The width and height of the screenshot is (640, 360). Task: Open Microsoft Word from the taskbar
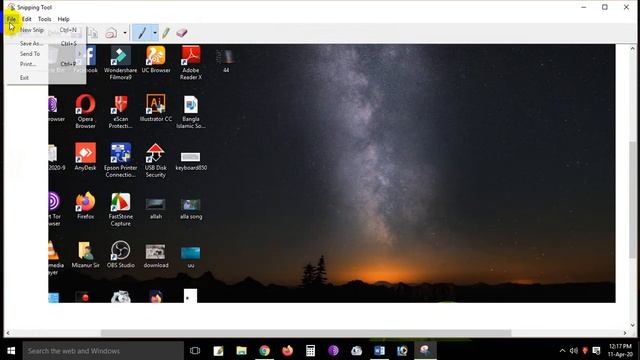pyautogui.click(x=379, y=351)
